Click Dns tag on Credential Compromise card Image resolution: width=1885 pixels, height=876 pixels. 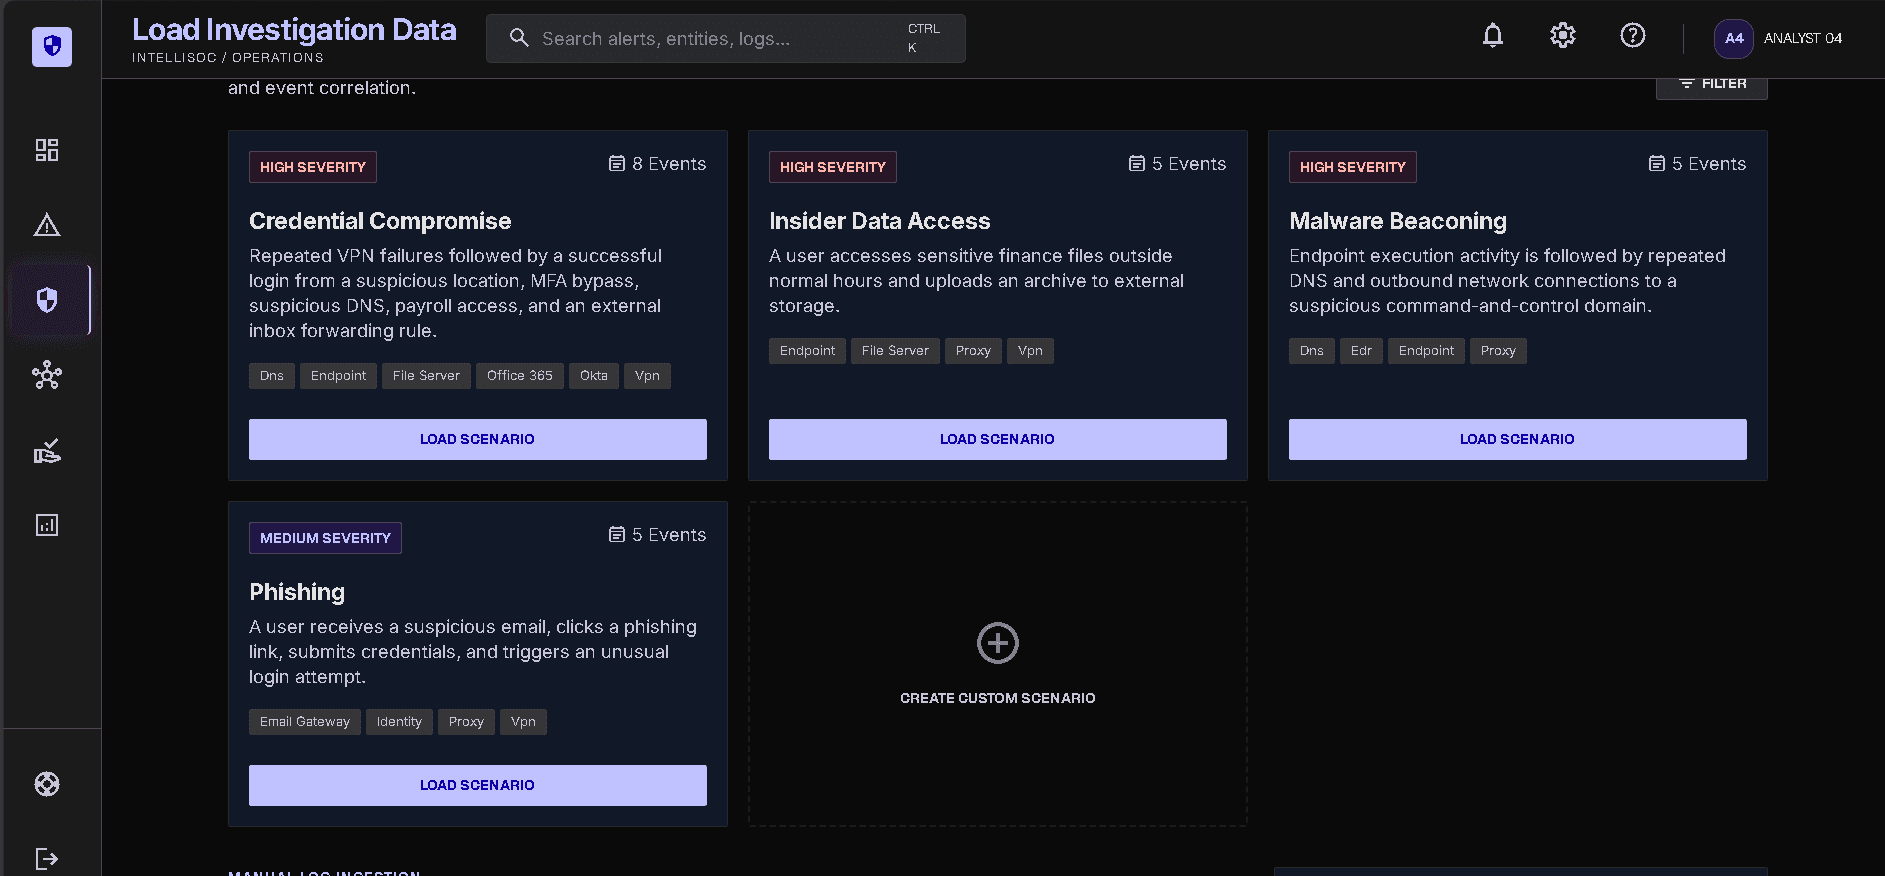(272, 376)
